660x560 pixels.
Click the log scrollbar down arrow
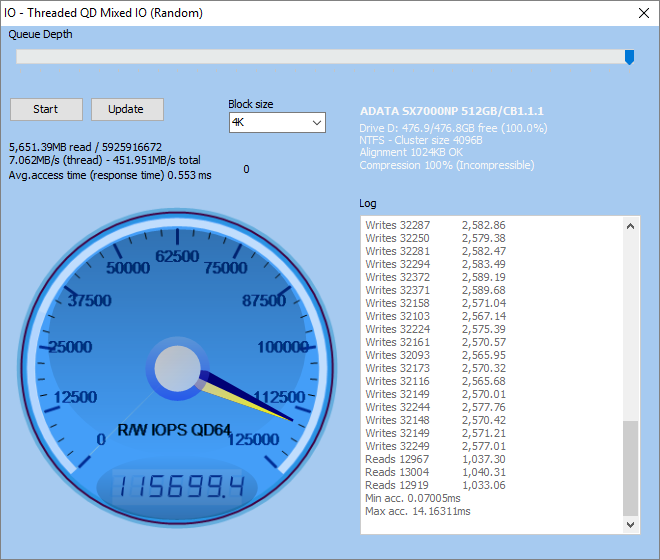630,525
